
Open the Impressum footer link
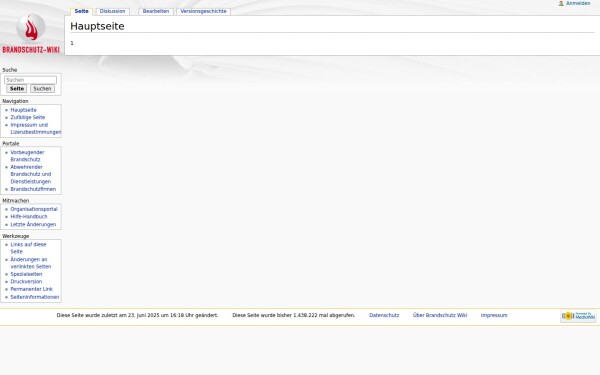(494, 315)
